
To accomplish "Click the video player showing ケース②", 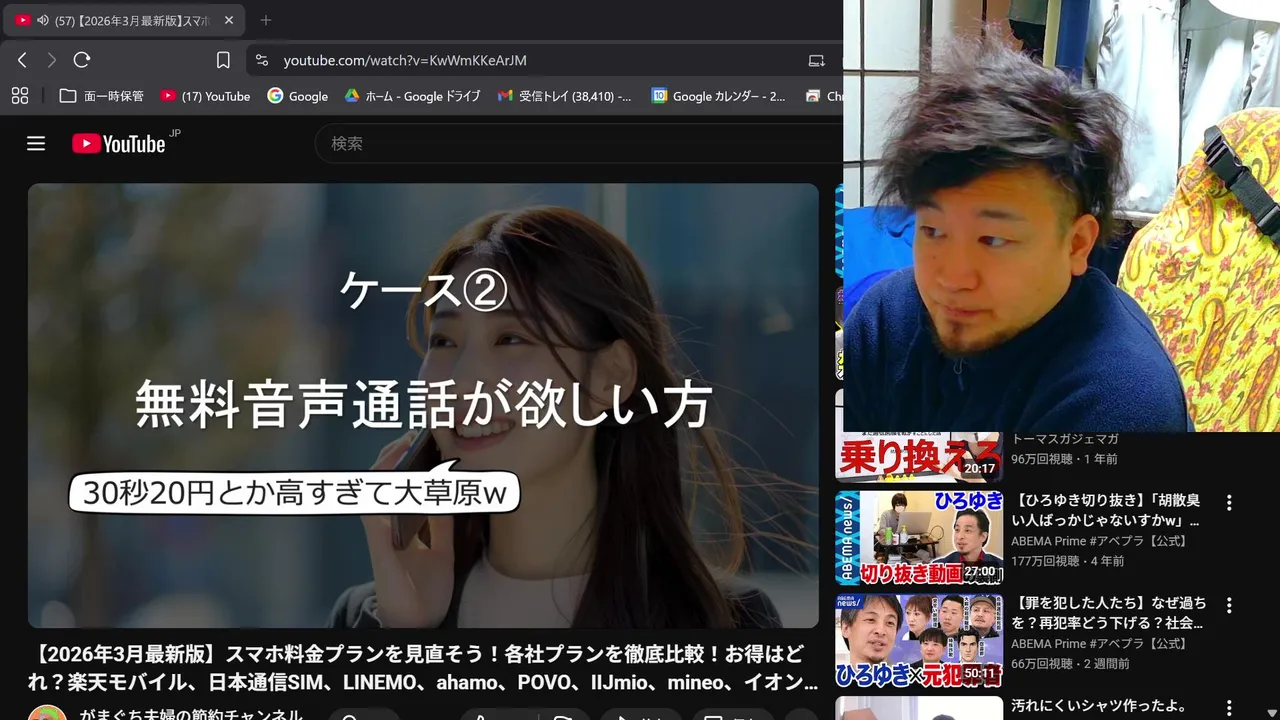I will (423, 405).
